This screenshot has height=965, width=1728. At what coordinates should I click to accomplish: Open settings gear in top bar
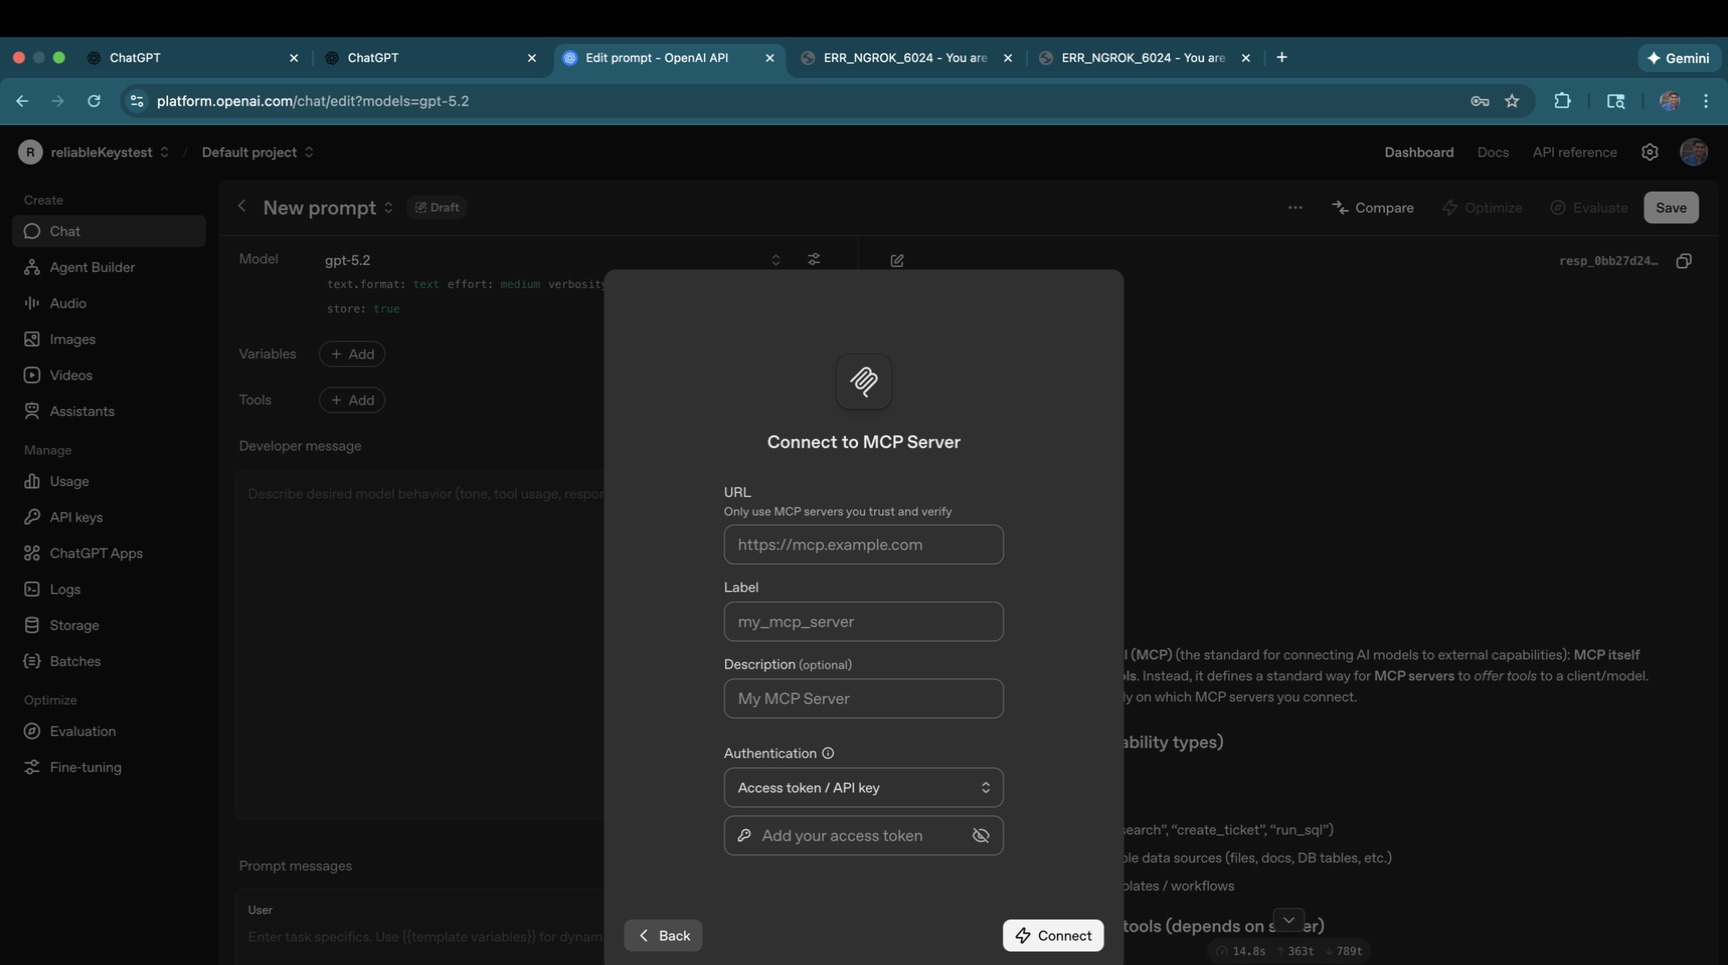pos(1650,152)
